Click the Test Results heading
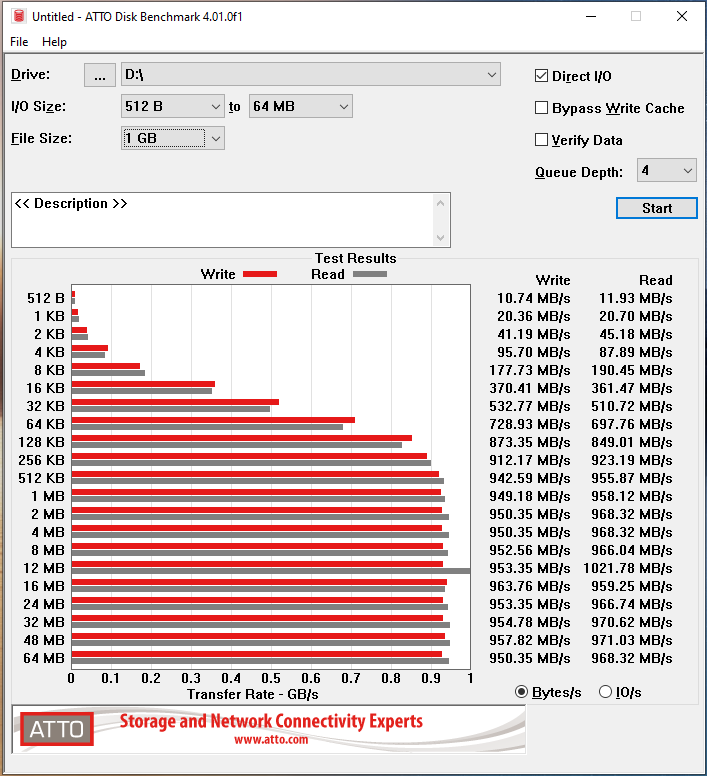Image resolution: width=707 pixels, height=776 pixels. [x=356, y=258]
